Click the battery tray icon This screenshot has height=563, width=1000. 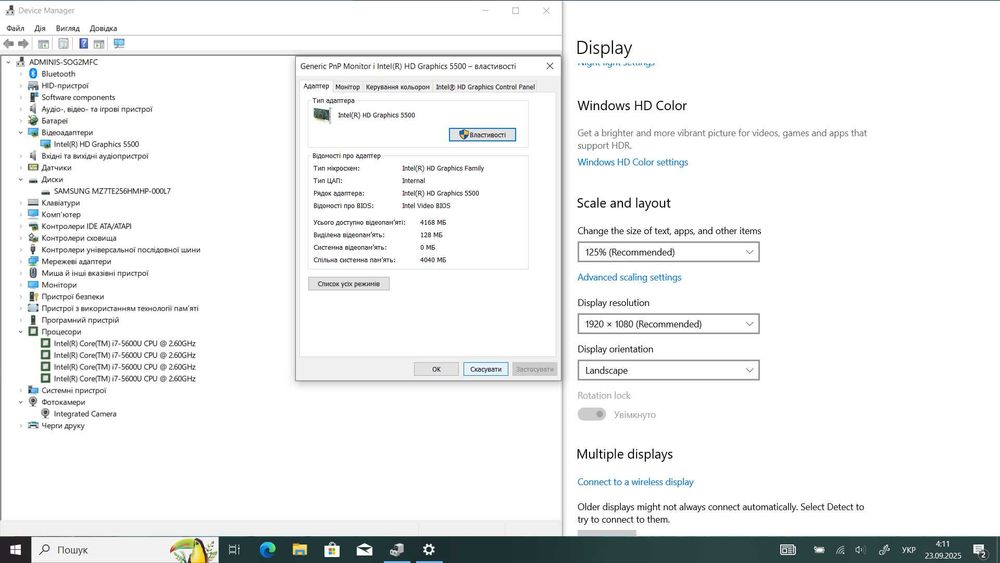click(820, 550)
